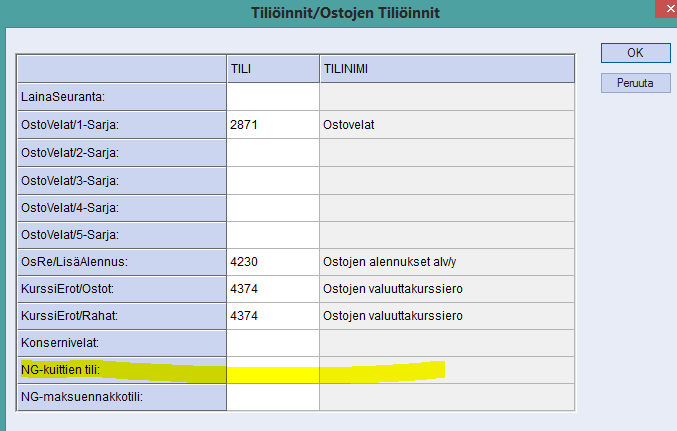Click the LainaSeuranta TILI input cell

coord(272,97)
